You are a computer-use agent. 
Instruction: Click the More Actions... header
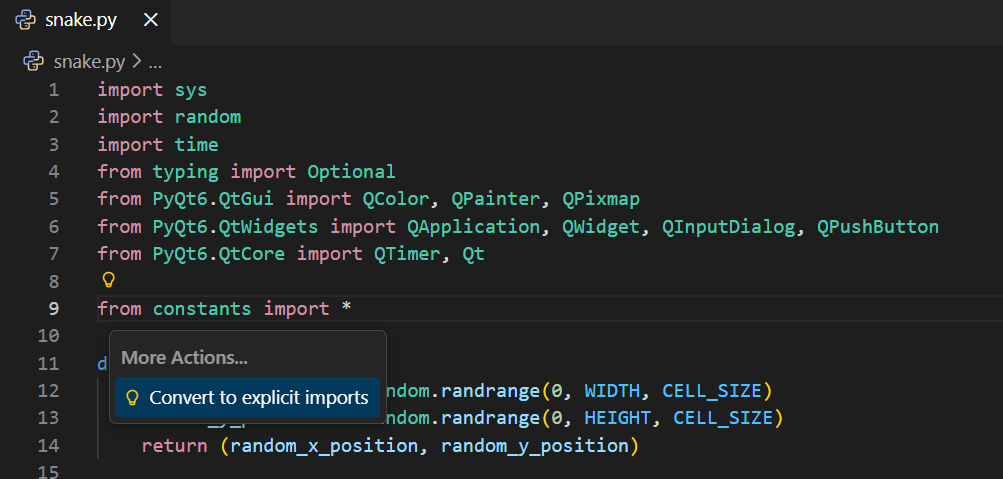pyautogui.click(x=184, y=358)
